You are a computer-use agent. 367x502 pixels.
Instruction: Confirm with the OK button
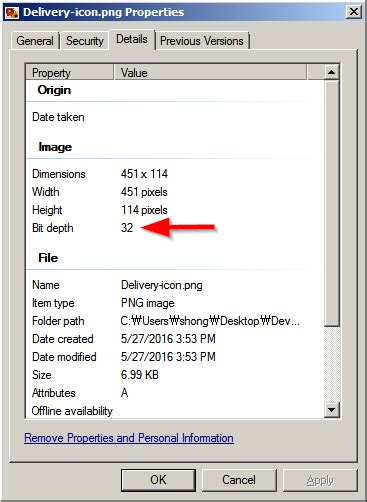(x=158, y=480)
